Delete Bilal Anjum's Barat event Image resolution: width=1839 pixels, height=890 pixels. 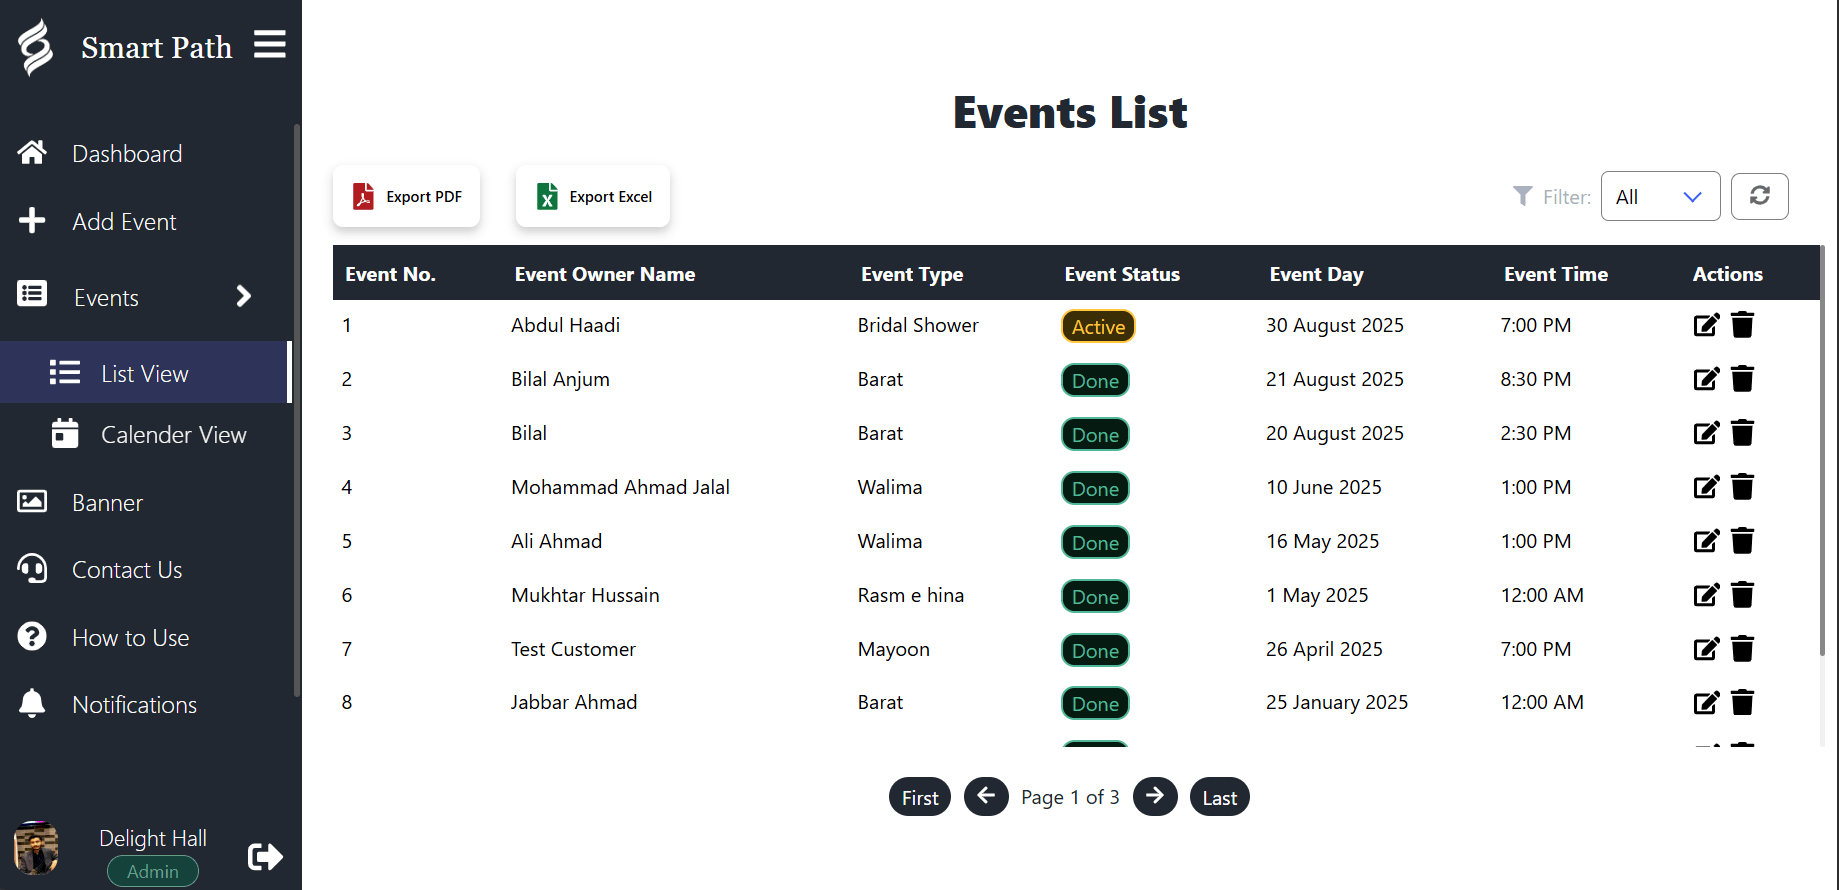(x=1742, y=379)
